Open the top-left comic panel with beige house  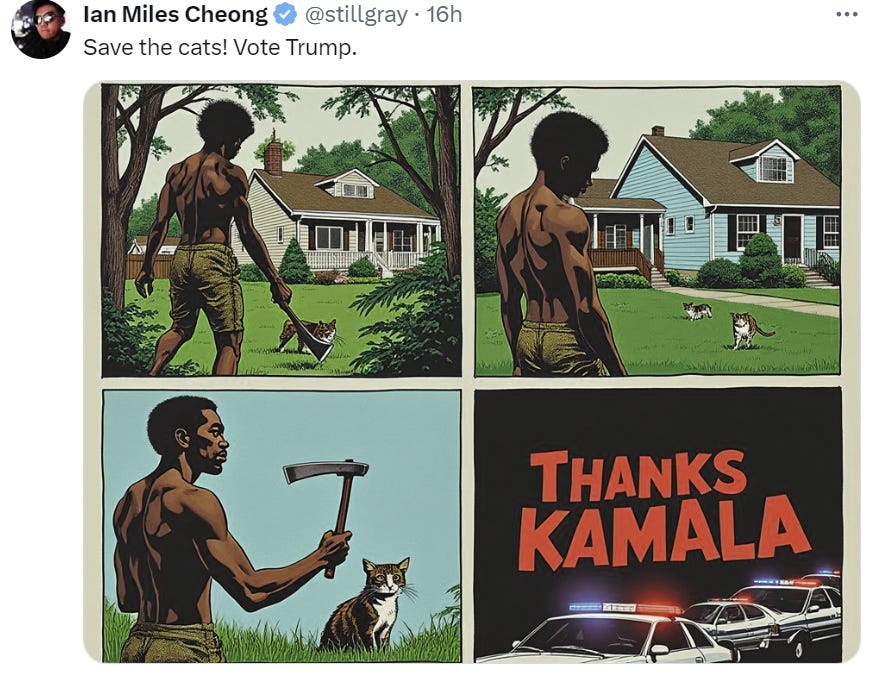pos(281,231)
